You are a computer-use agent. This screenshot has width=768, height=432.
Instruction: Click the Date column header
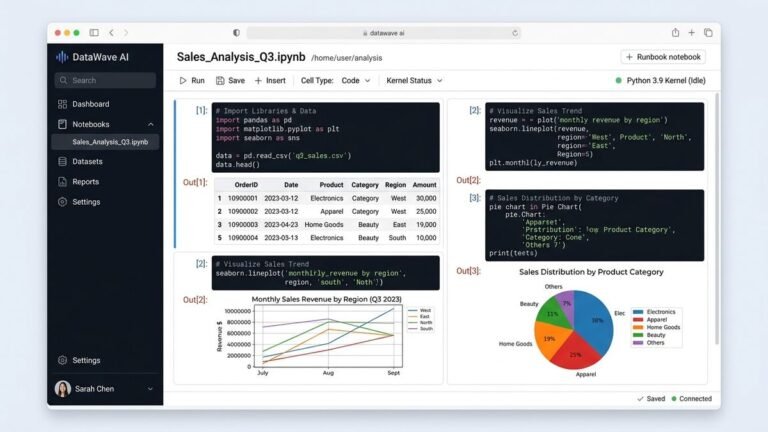coord(291,185)
